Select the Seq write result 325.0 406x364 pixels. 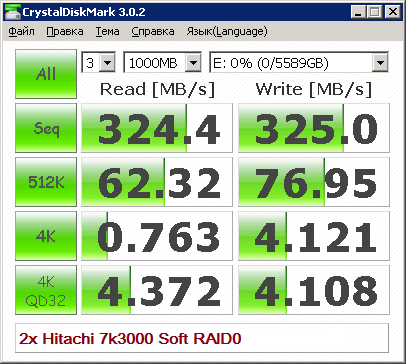coord(314,128)
